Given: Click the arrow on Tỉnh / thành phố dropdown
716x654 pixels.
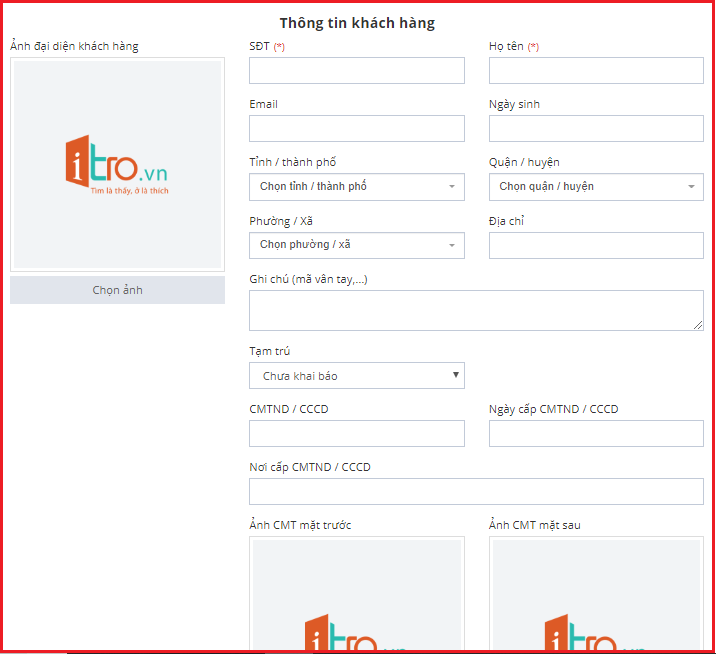Looking at the screenshot, I should [x=451, y=187].
